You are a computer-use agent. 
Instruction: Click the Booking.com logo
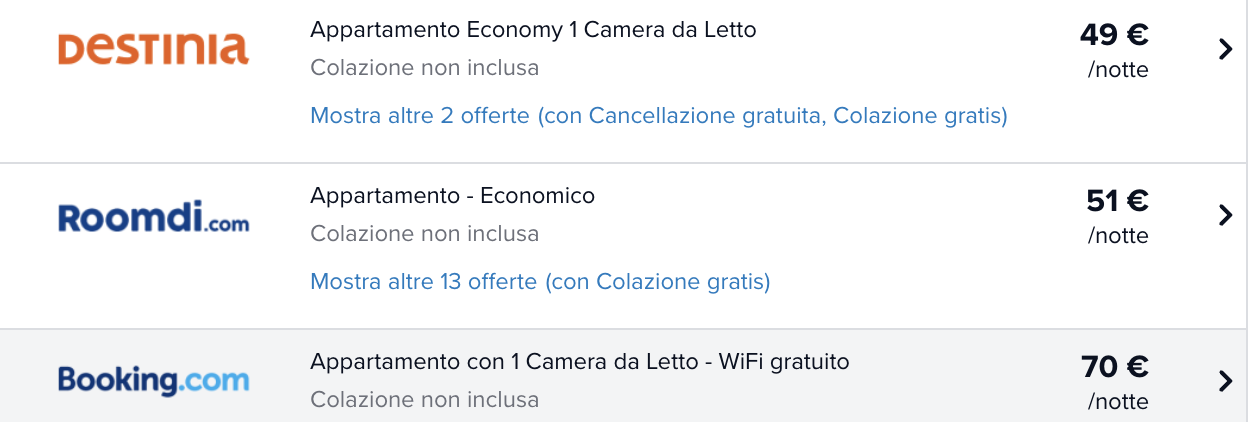point(153,380)
